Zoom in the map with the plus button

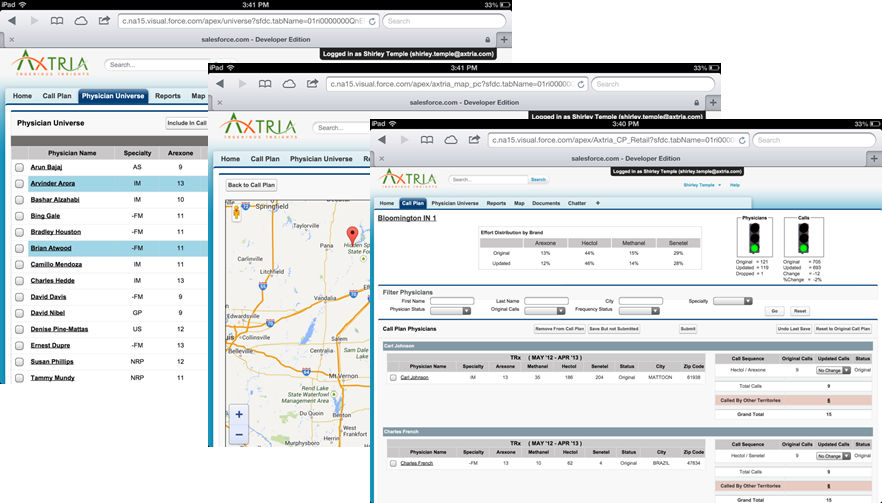click(x=238, y=414)
